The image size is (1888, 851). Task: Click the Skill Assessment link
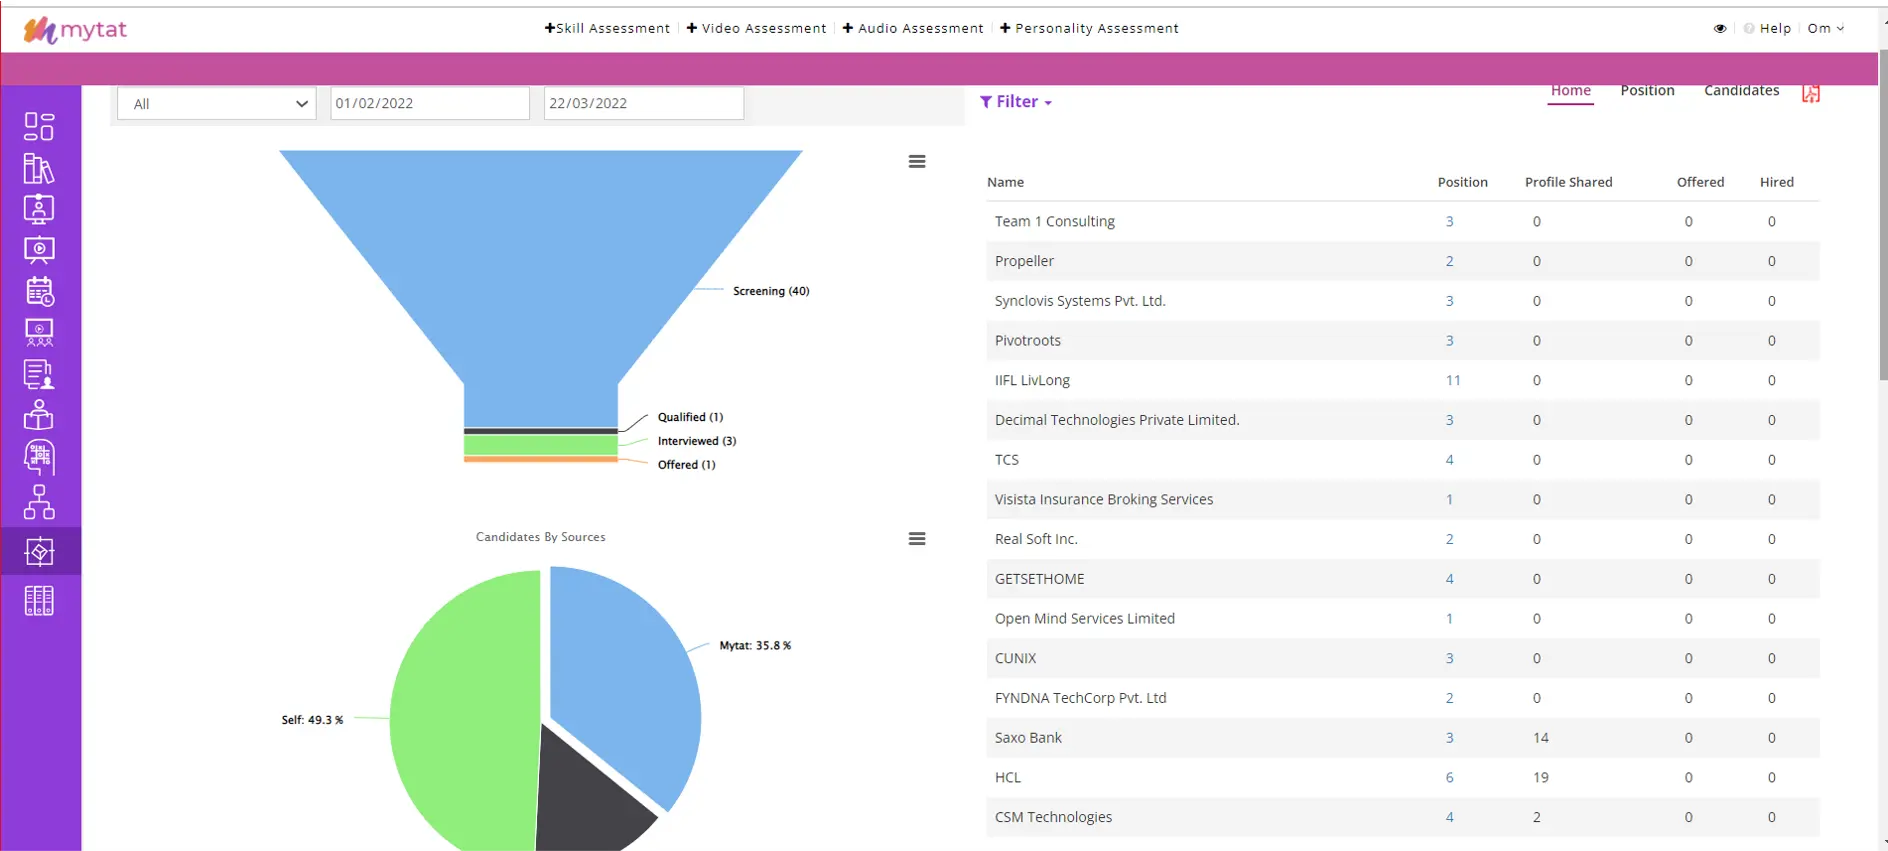607,29
